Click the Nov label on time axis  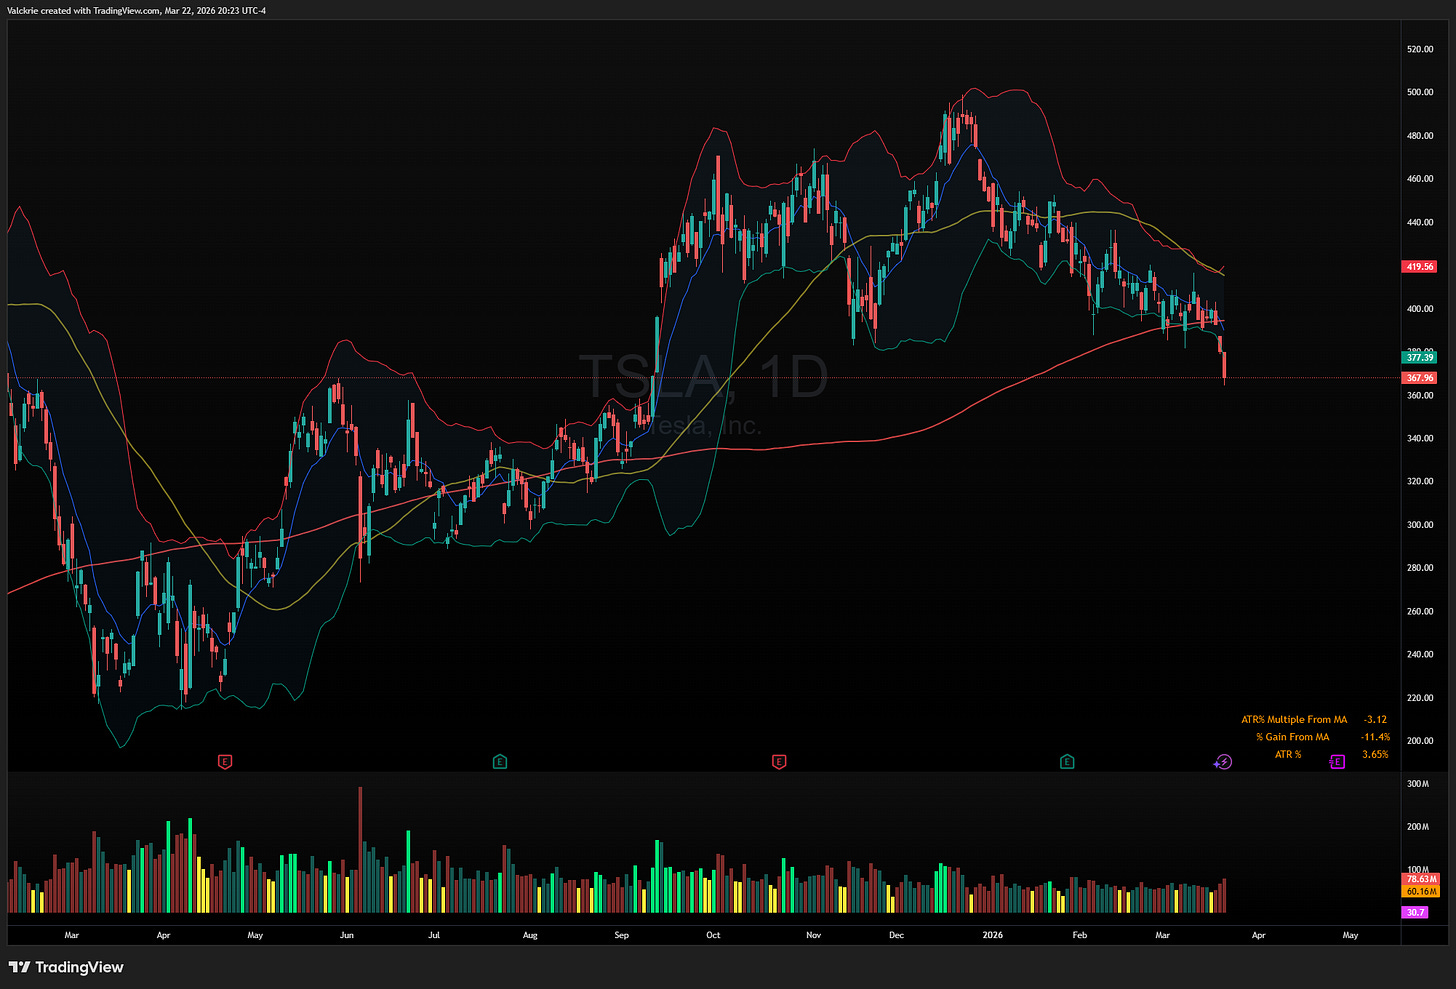coord(813,936)
